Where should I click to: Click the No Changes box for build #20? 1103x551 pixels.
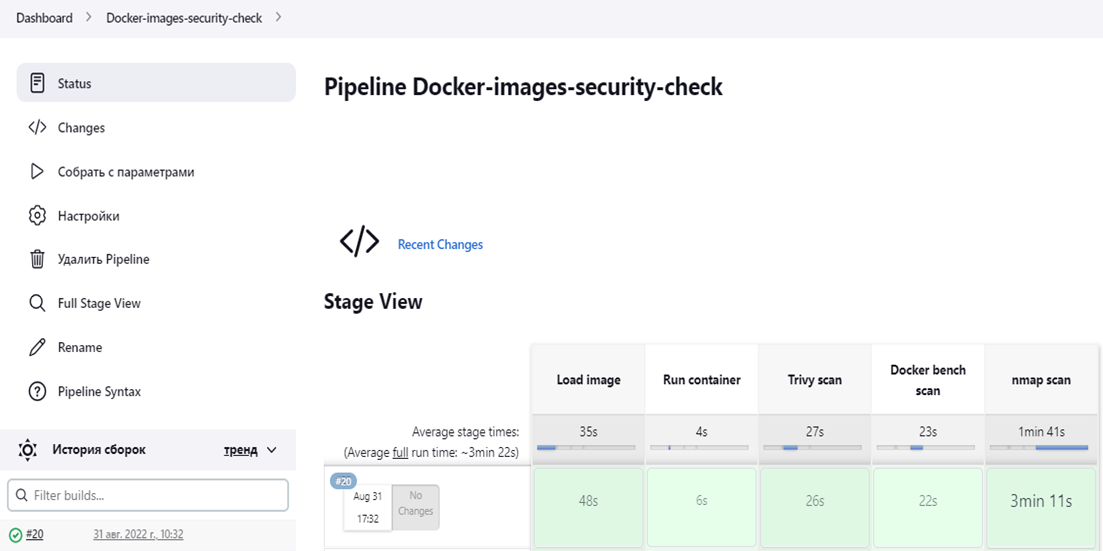pyautogui.click(x=415, y=507)
